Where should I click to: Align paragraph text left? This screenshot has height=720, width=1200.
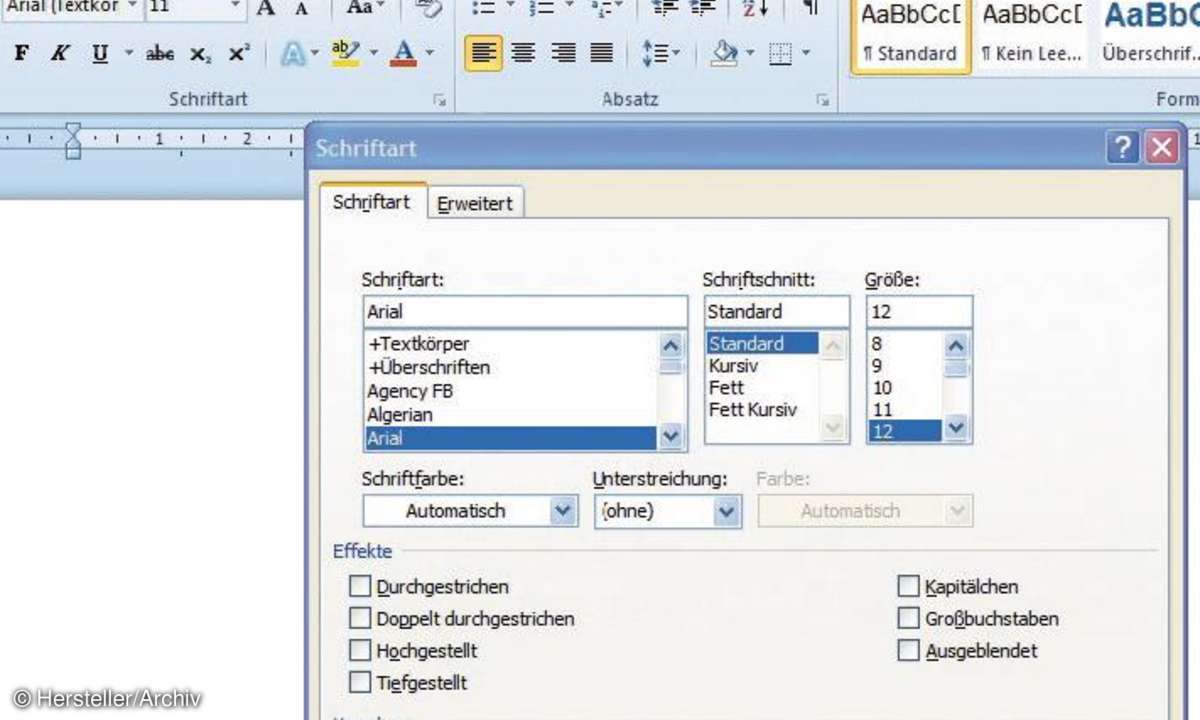pos(483,53)
